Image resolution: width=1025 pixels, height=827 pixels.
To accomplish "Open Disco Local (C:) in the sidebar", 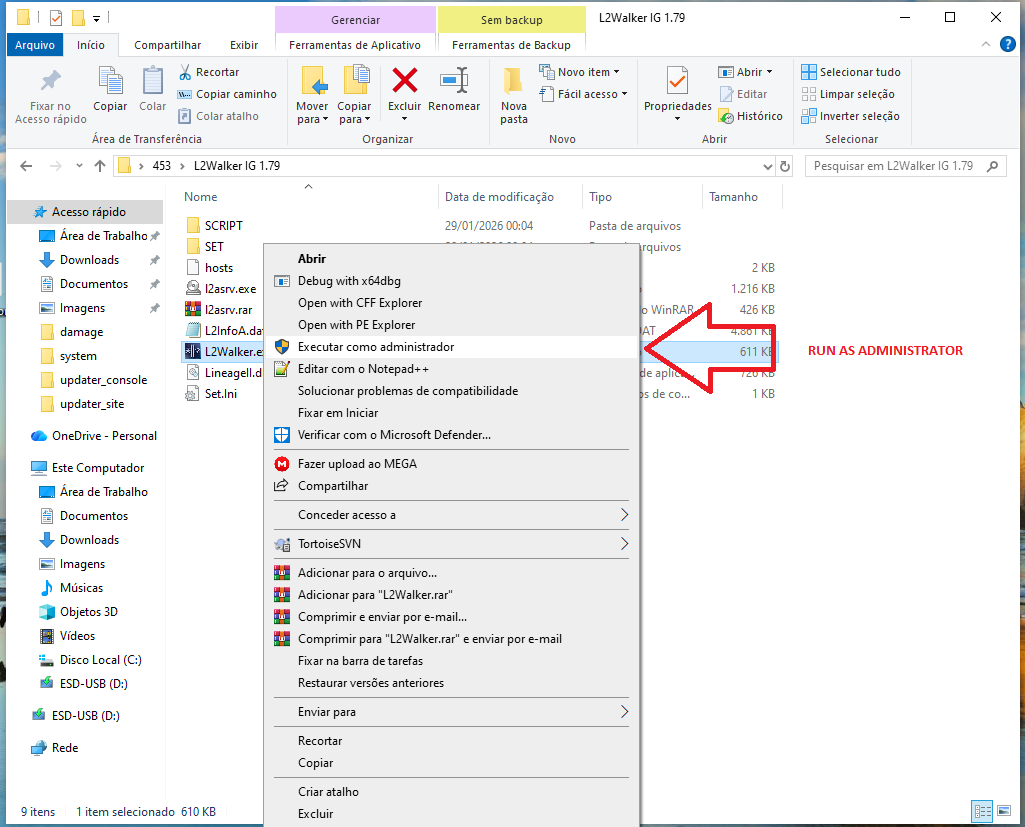I will coord(101,660).
